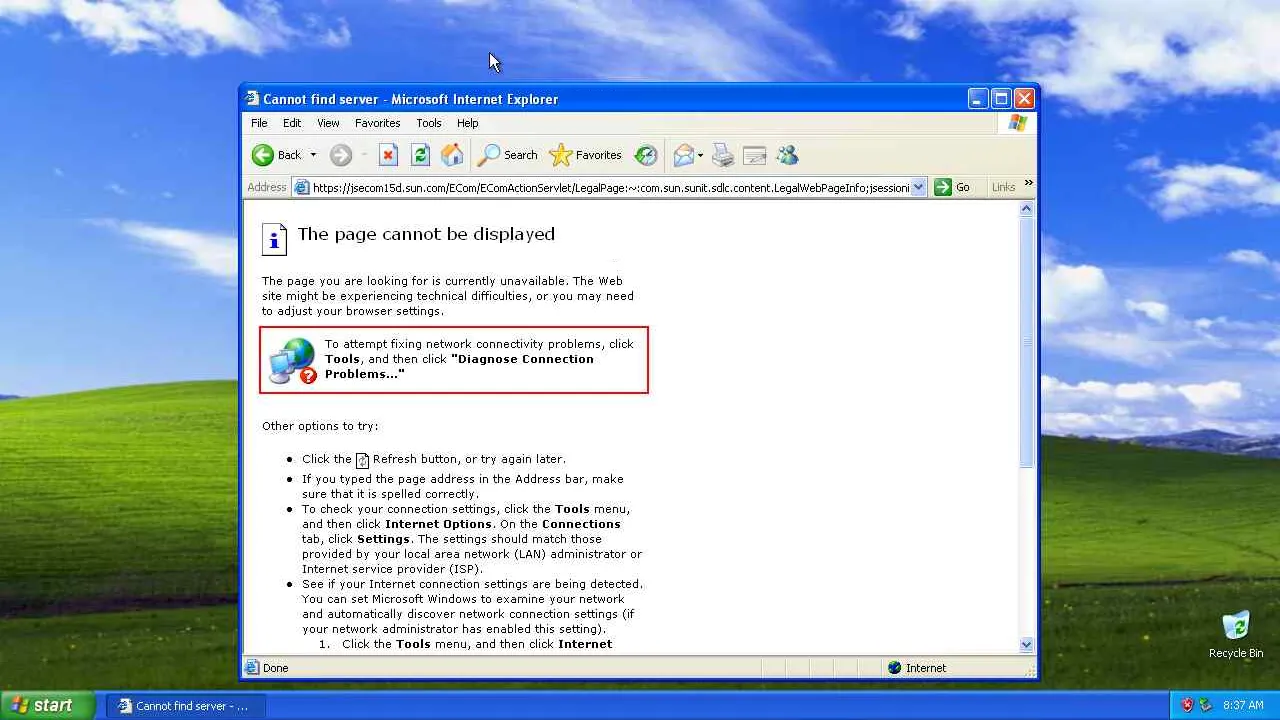Refresh the page using the toolbar Refresh icon
This screenshot has height=720, width=1280.
(x=420, y=155)
